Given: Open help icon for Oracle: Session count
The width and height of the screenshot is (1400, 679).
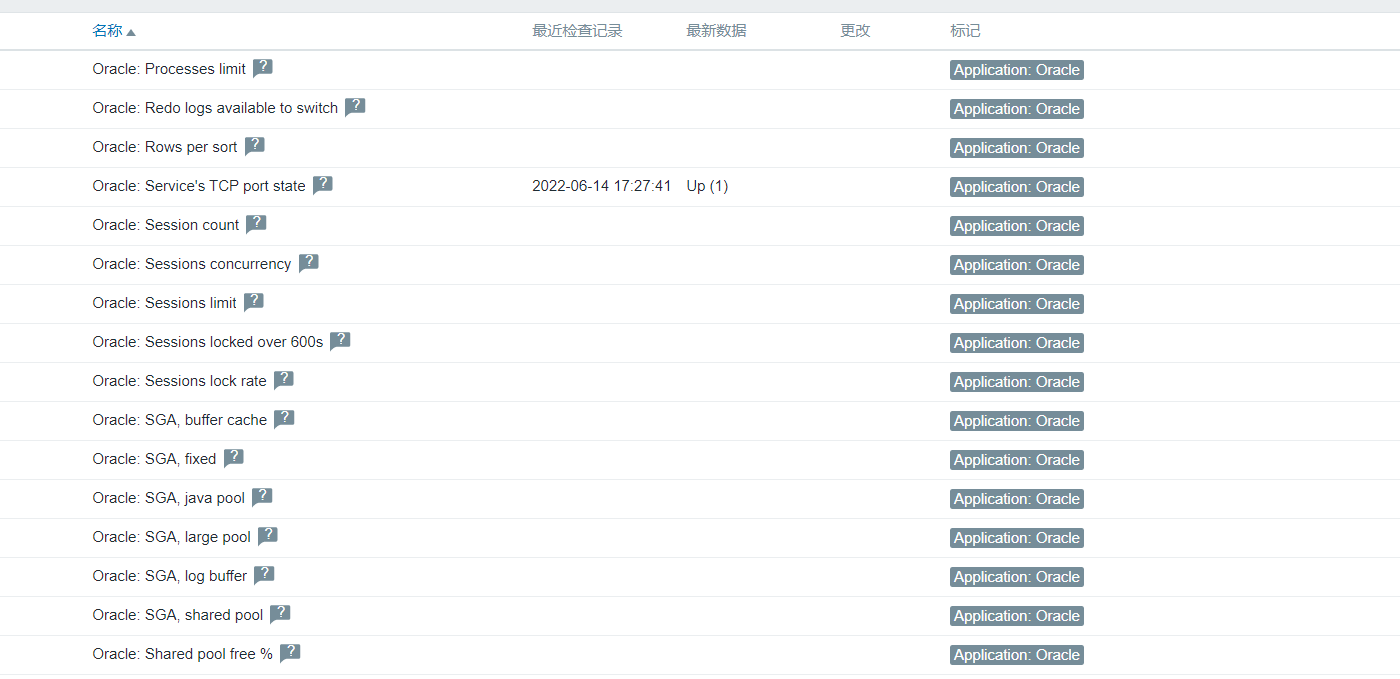Looking at the screenshot, I should pyautogui.click(x=256, y=224).
